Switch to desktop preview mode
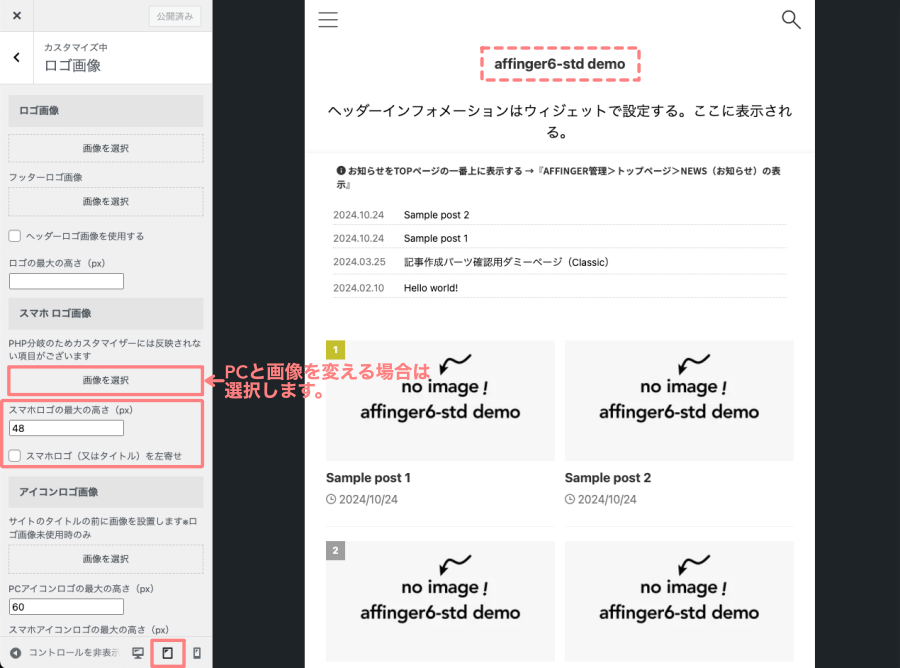 click(x=138, y=653)
